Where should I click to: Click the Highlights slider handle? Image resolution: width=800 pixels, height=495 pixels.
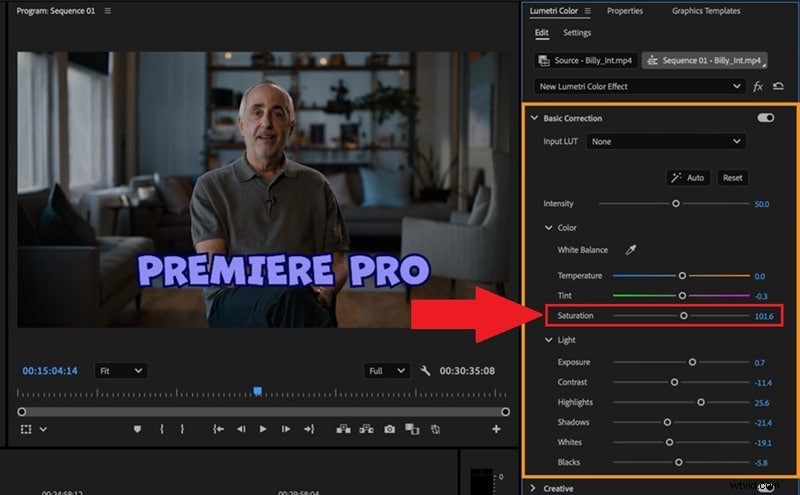tap(701, 402)
